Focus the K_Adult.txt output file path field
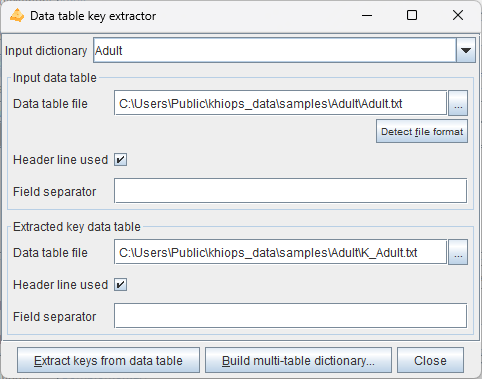Image resolution: width=482 pixels, height=379 pixels. coord(280,252)
